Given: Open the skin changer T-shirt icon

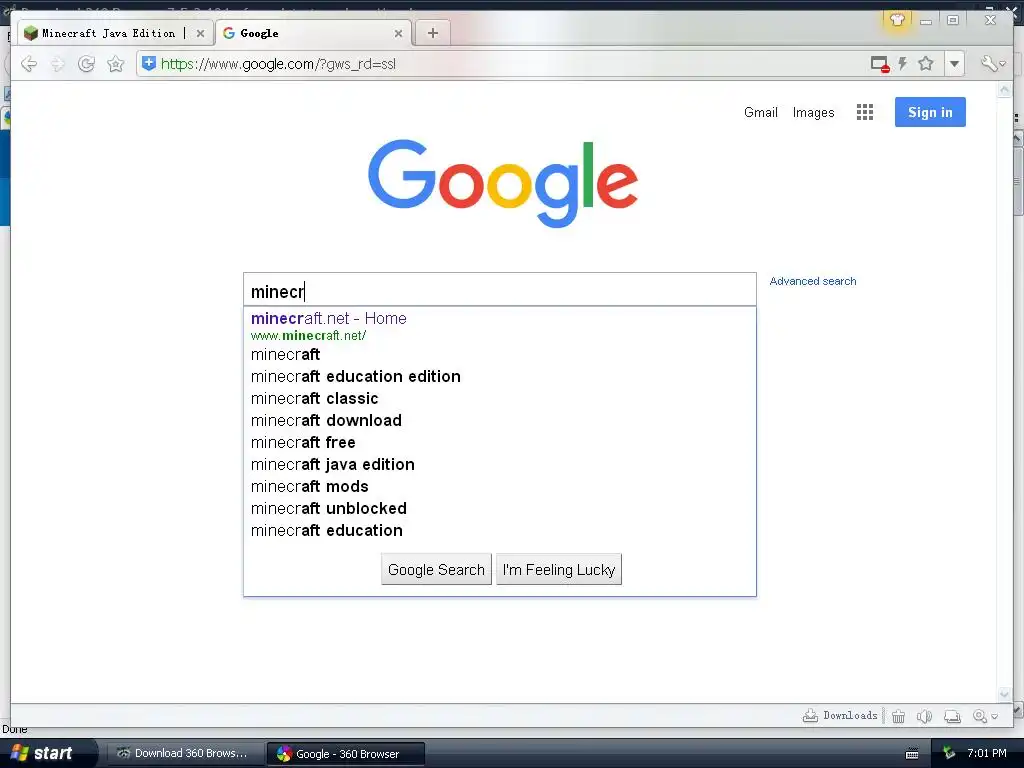Looking at the screenshot, I should pyautogui.click(x=897, y=20).
